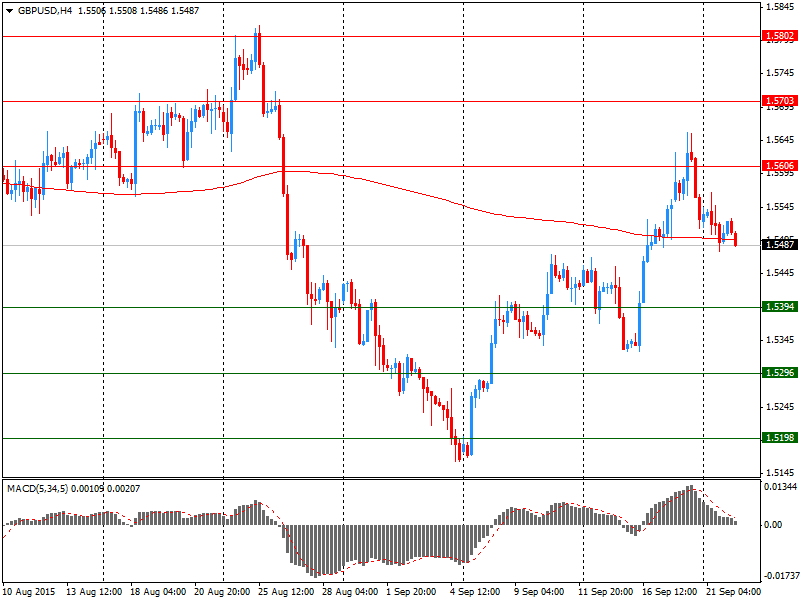Click the price scale value 1.5245
This screenshot has width=800, height=600.
tap(781, 407)
